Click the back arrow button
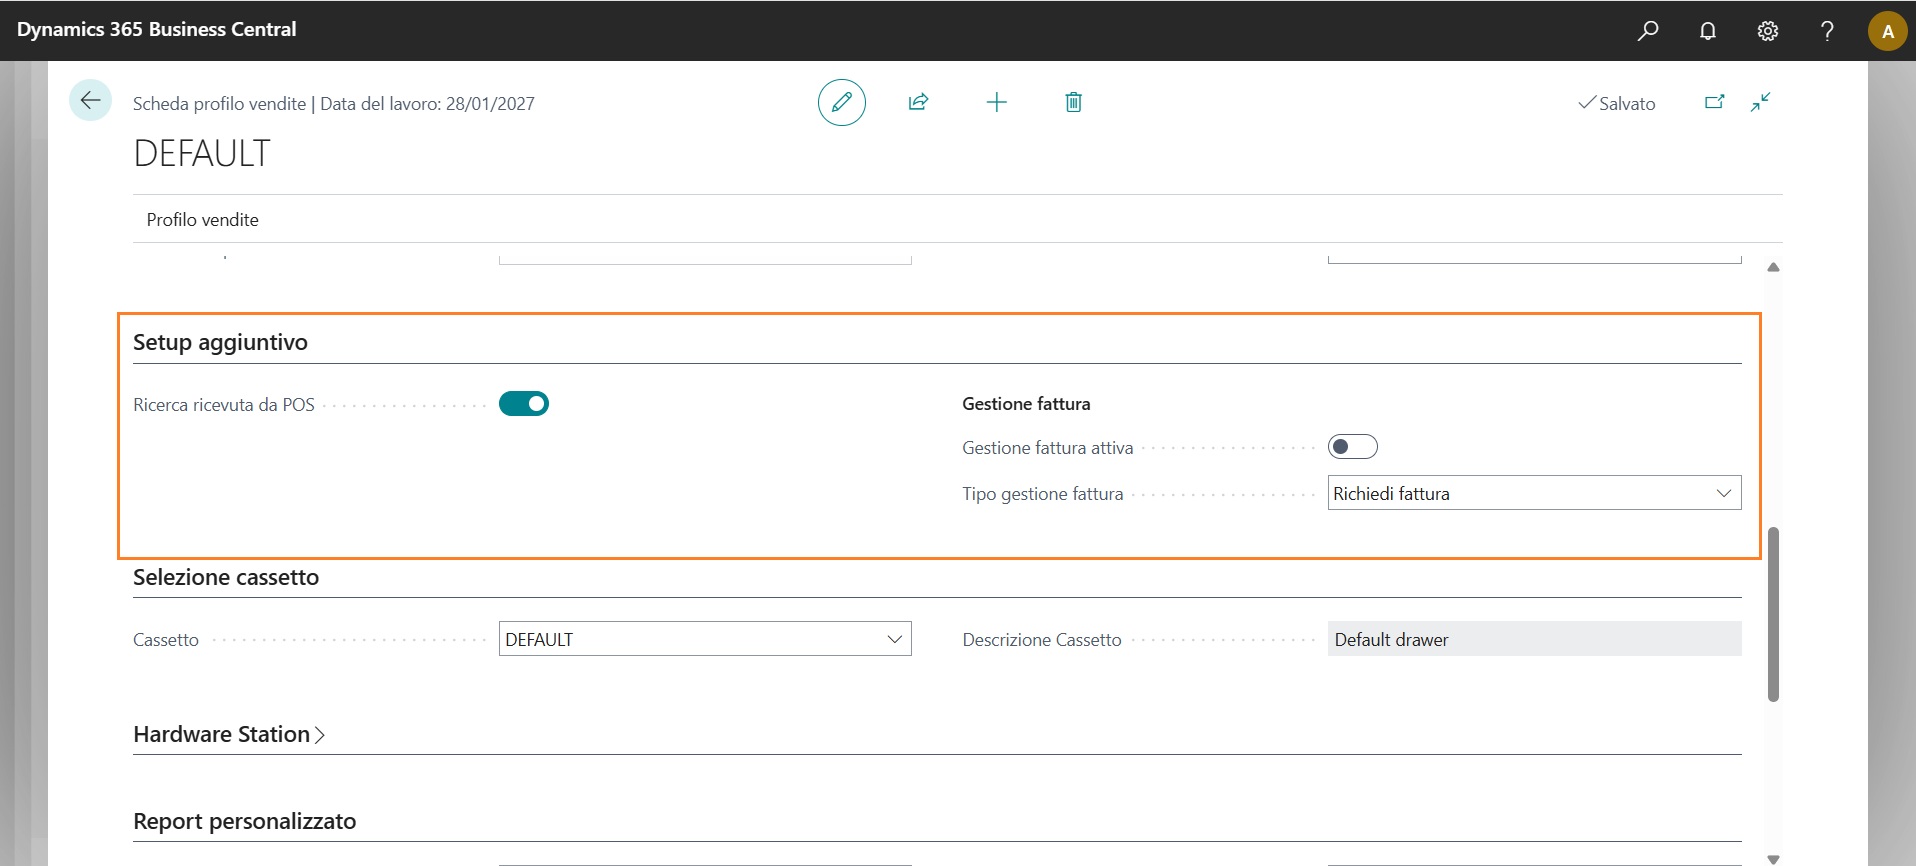The width and height of the screenshot is (1916, 866). (x=90, y=101)
